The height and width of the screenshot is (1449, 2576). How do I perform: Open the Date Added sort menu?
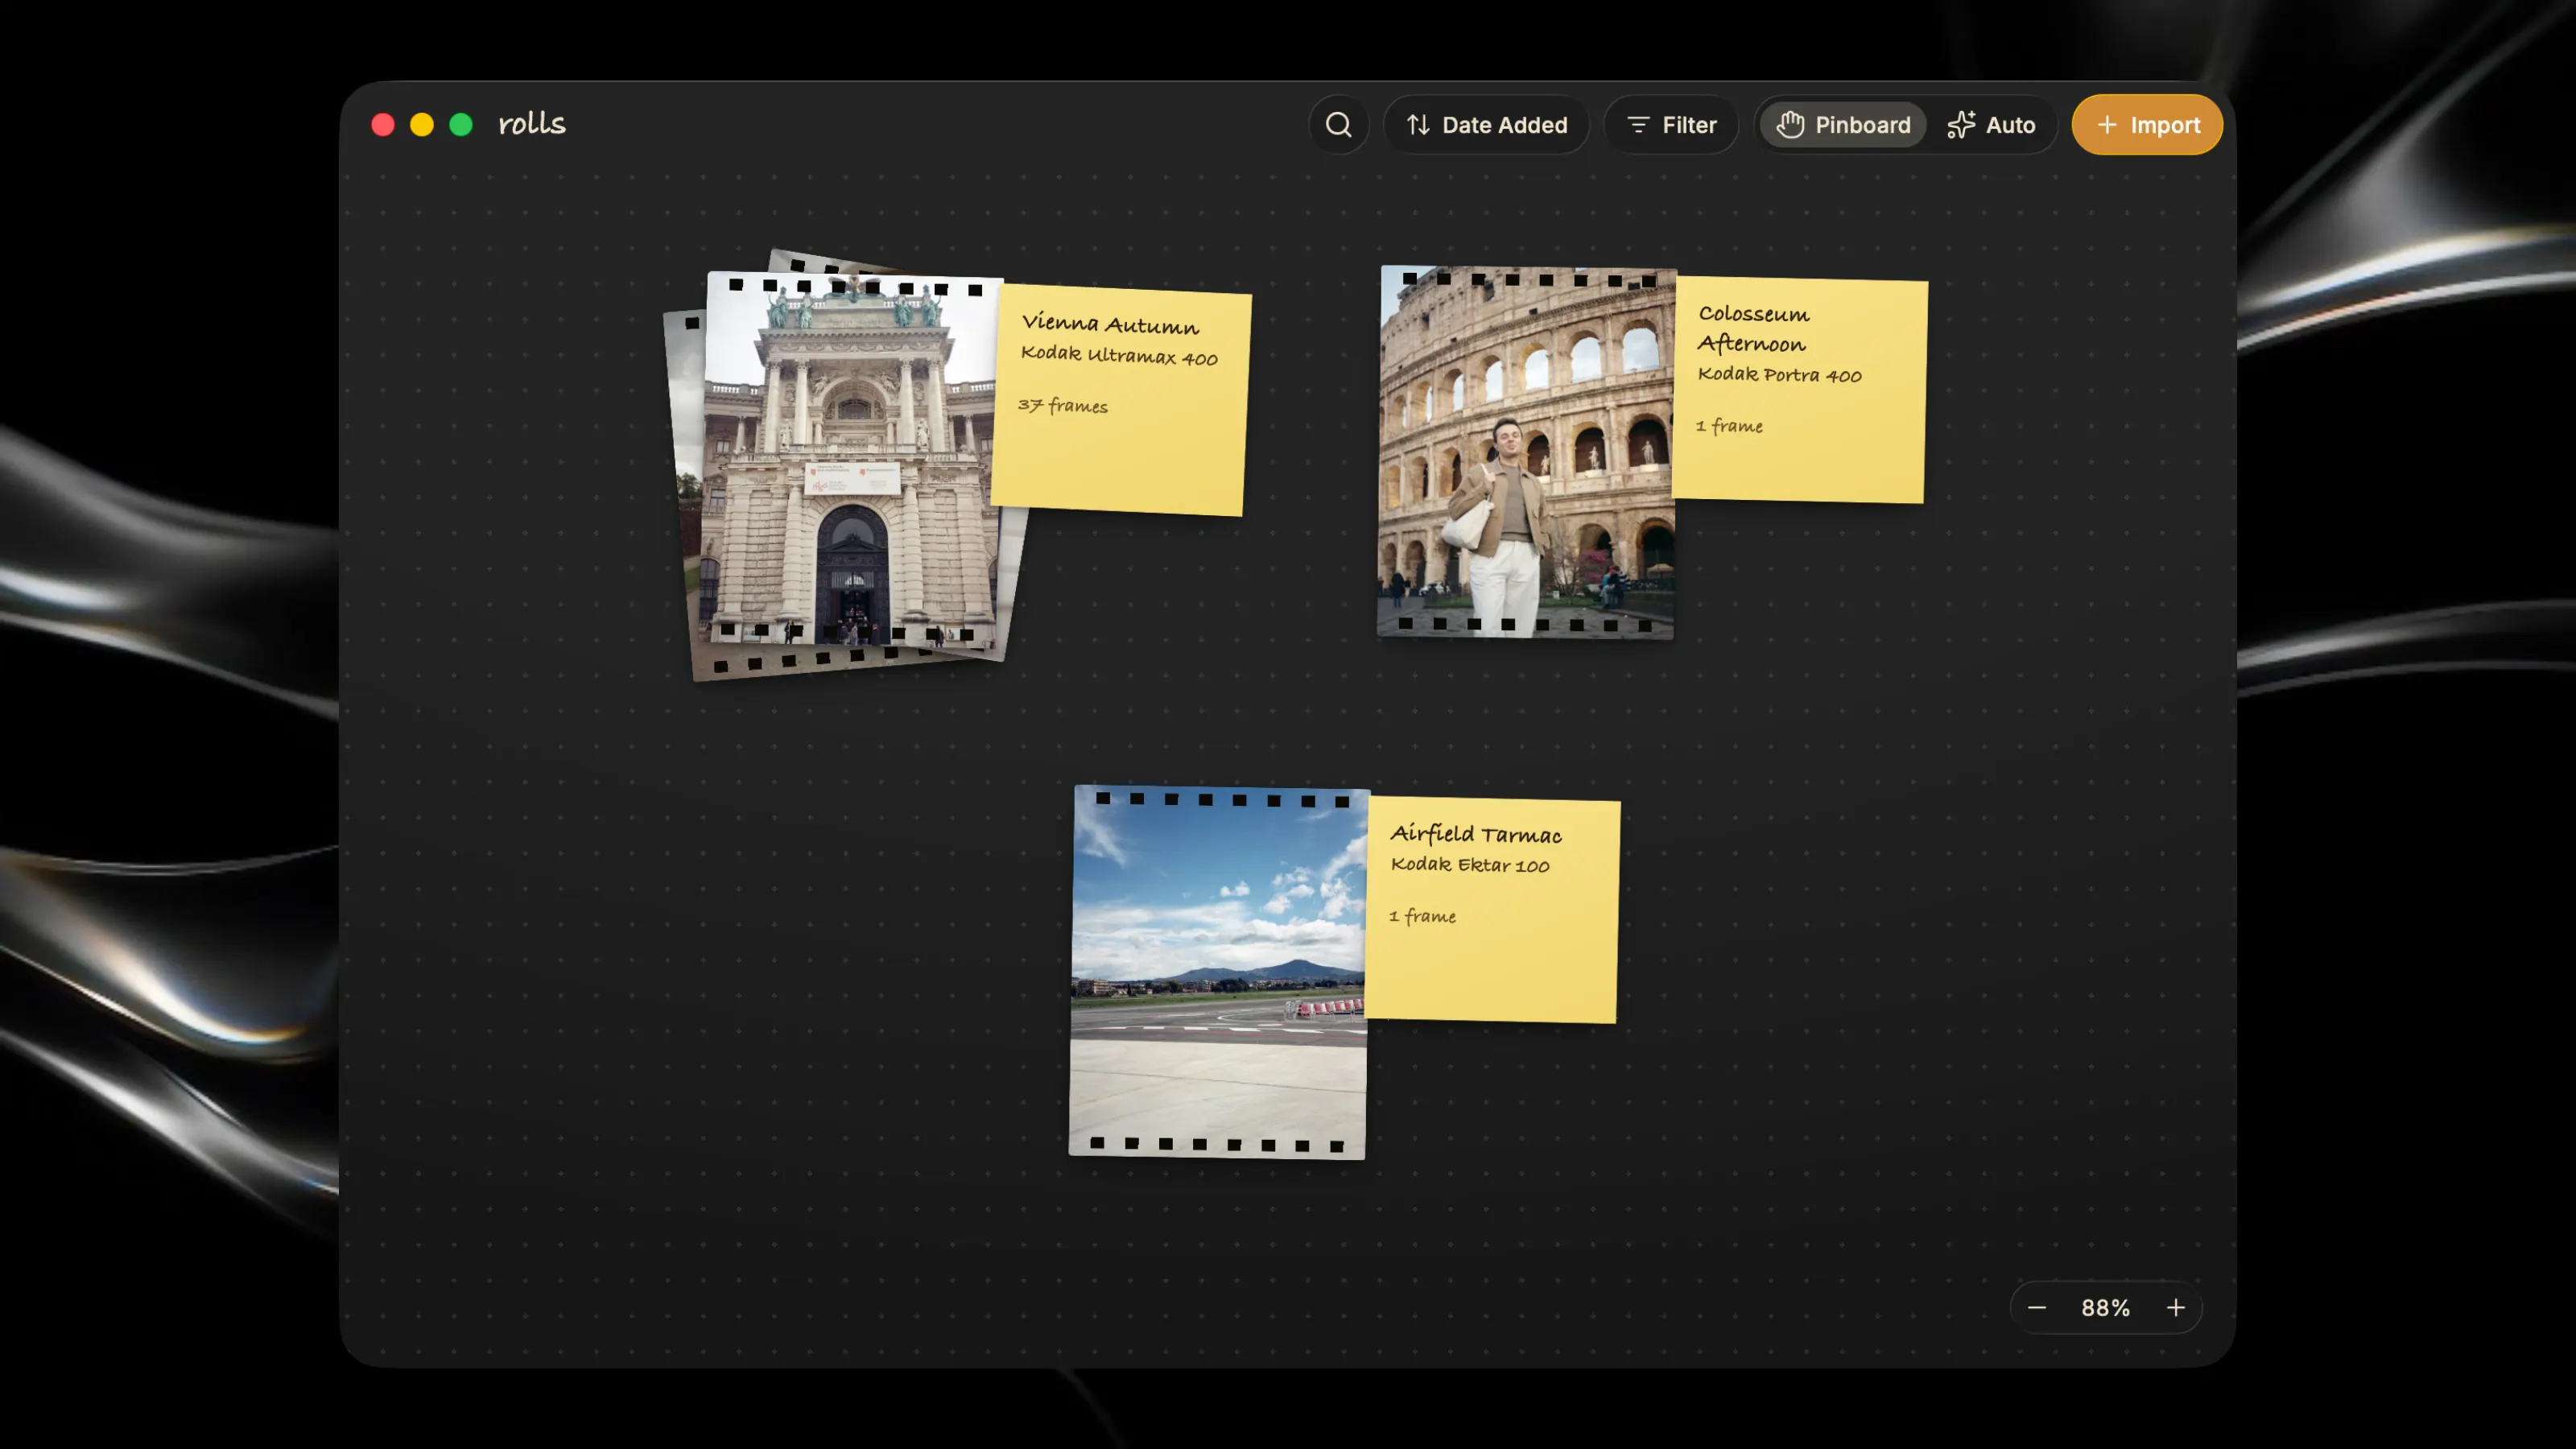[1486, 125]
